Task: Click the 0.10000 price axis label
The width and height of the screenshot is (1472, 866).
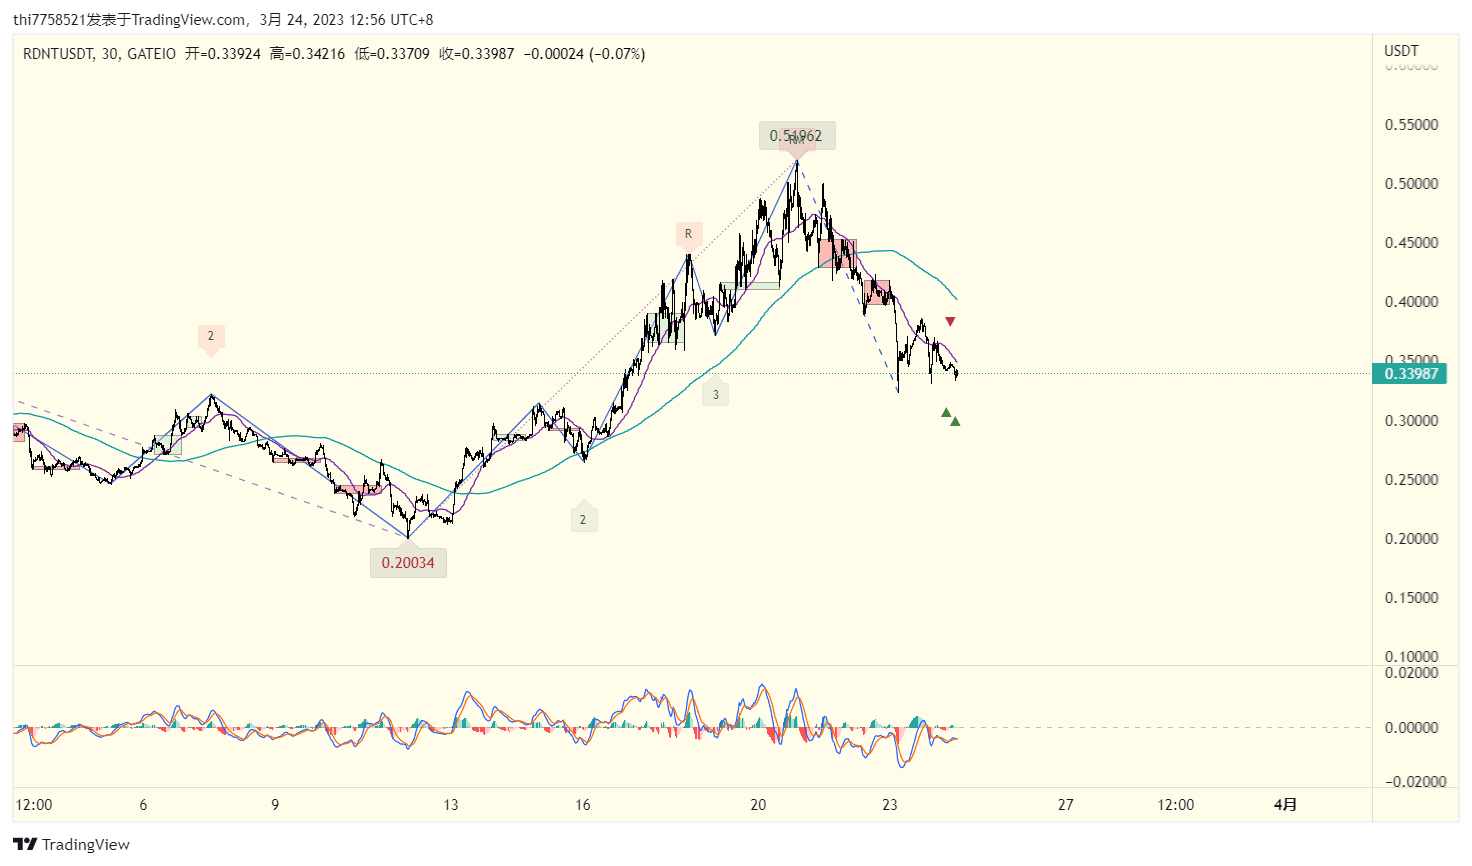Action: [x=1411, y=657]
